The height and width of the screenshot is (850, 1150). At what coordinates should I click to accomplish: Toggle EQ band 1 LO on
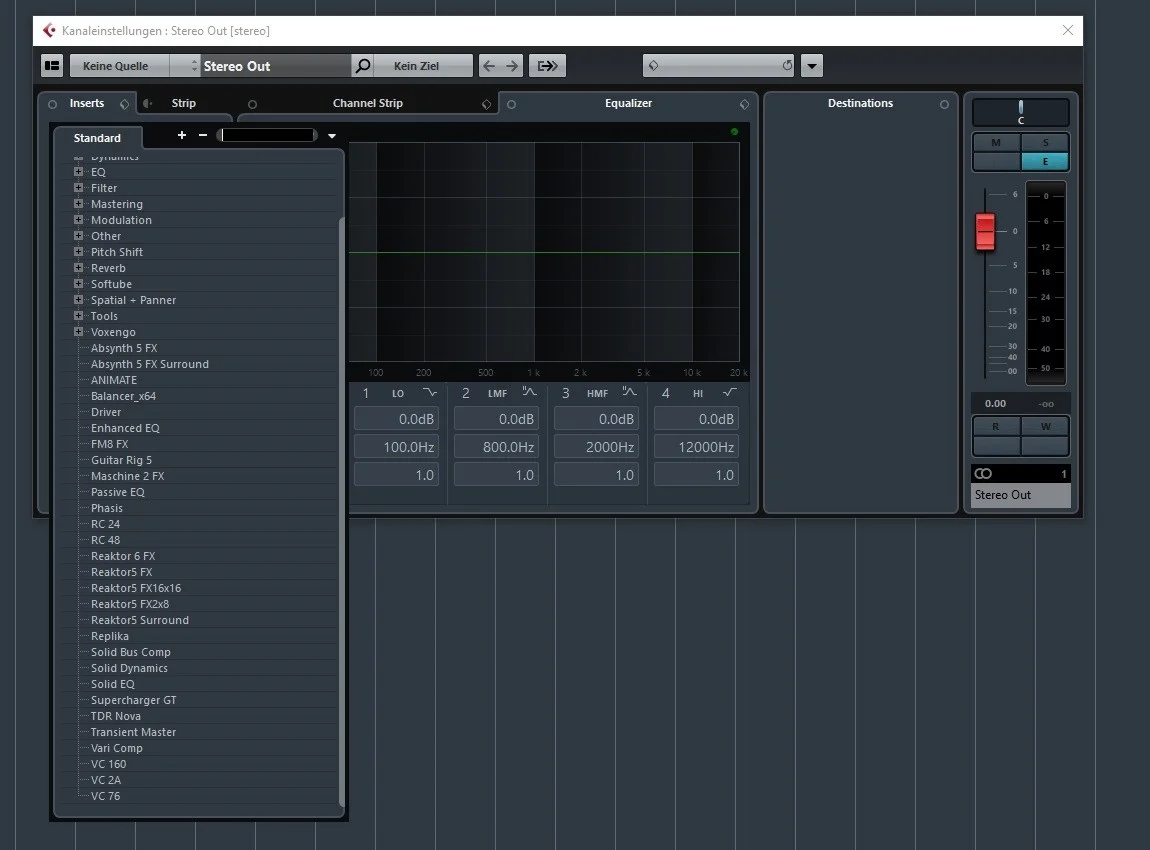pyautogui.click(x=366, y=393)
